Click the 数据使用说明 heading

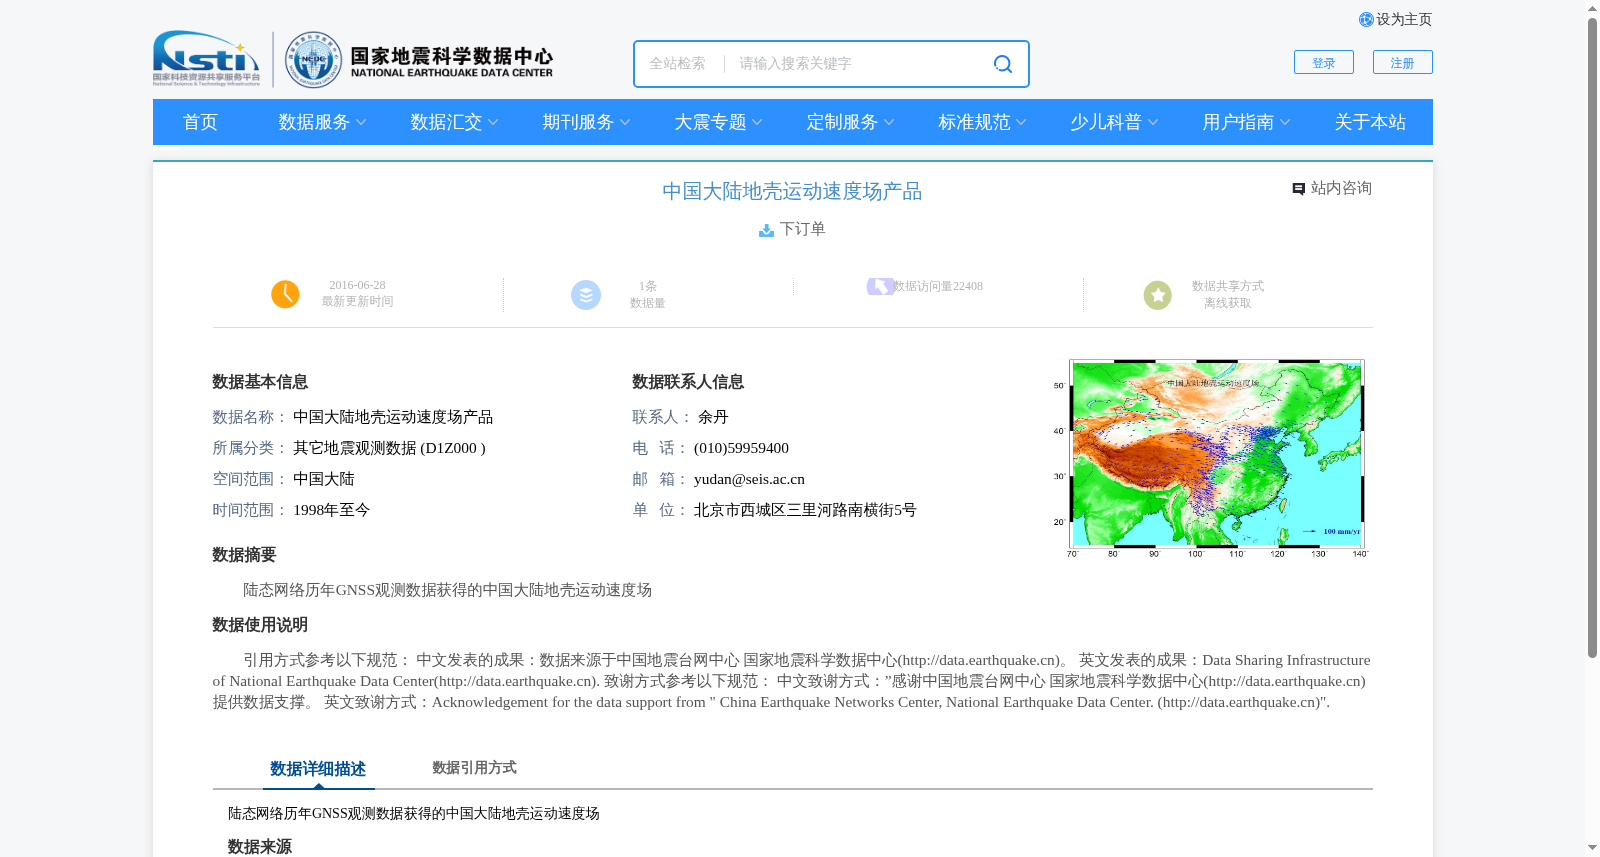260,626
